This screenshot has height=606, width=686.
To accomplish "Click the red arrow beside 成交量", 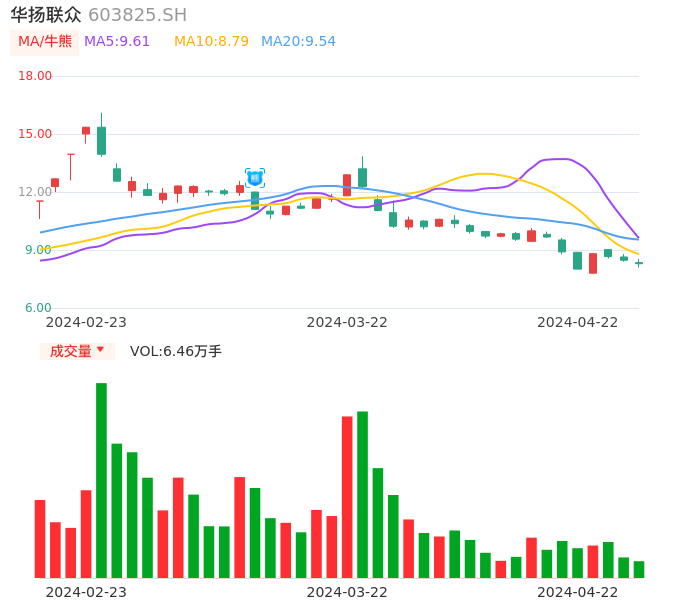I will pyautogui.click(x=100, y=351).
